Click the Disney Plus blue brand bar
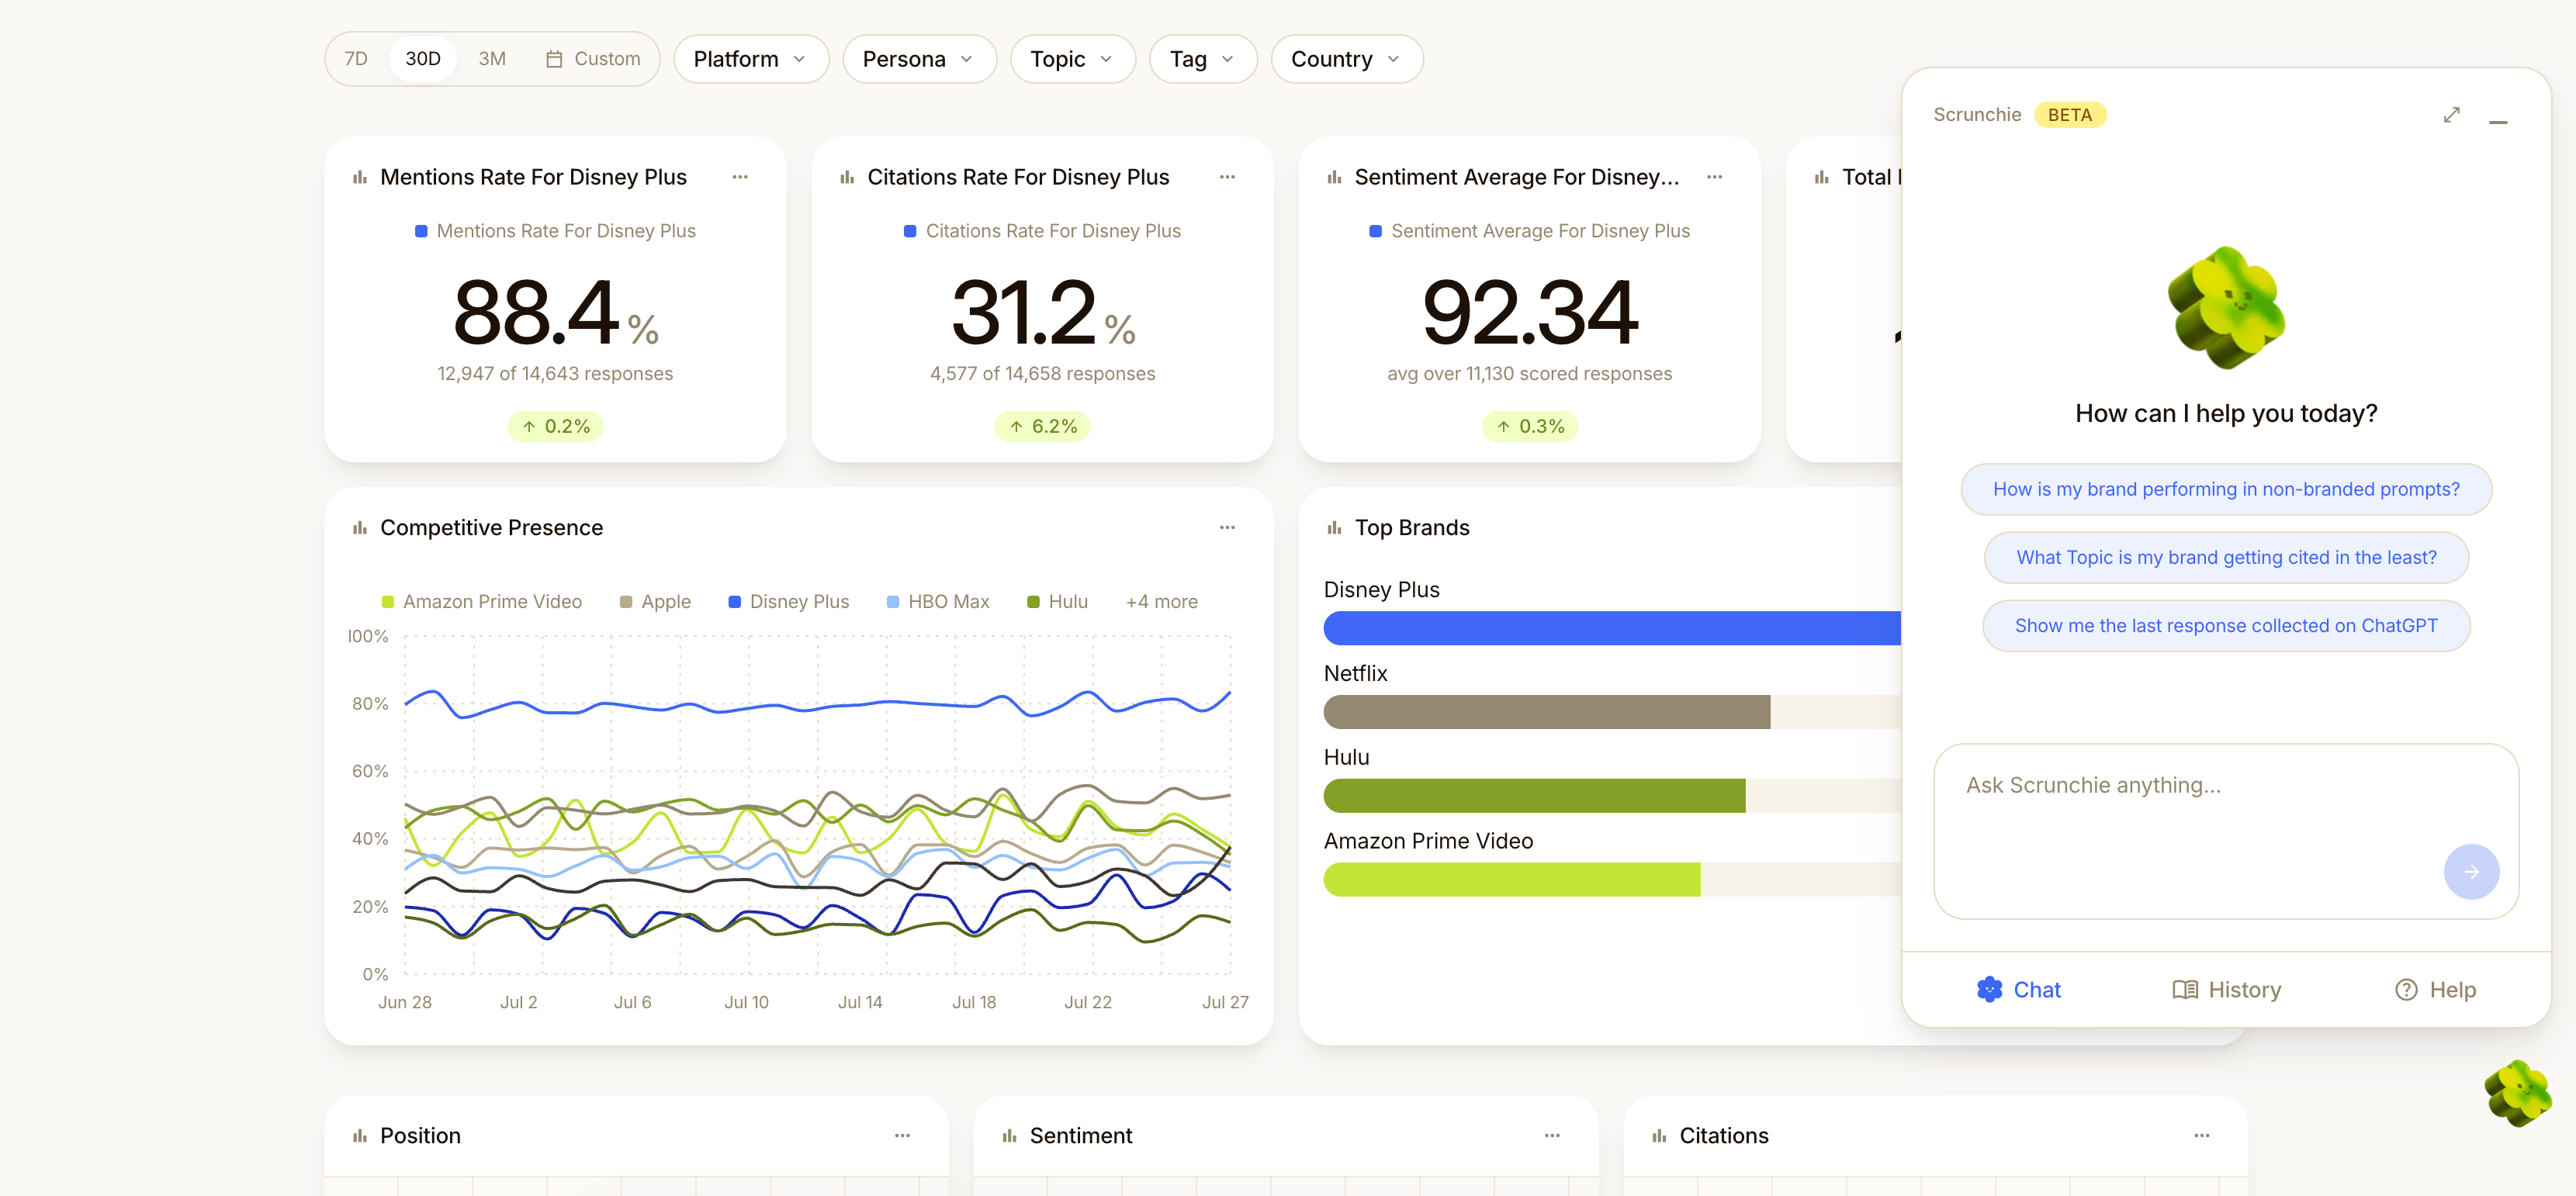Screen dimensions: 2576x1196 [1612, 628]
